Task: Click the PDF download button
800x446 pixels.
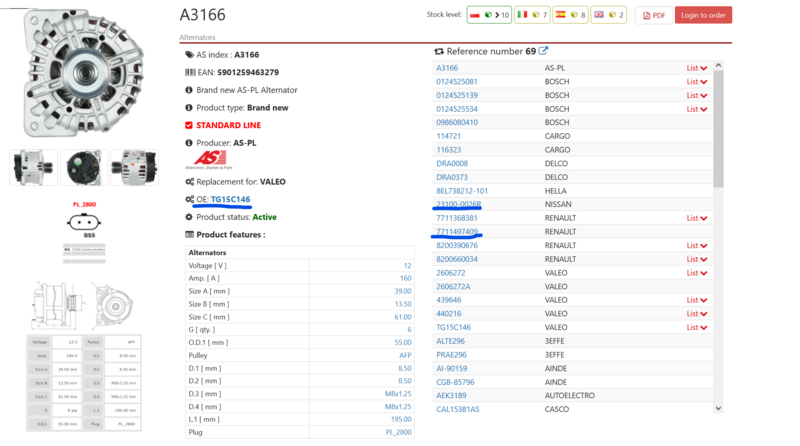Action: (654, 15)
